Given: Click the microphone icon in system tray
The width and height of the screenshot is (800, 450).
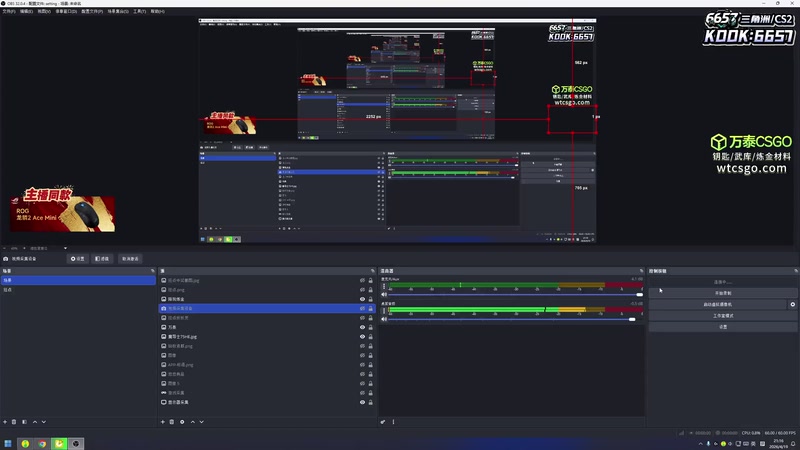Looking at the screenshot, I should (x=708, y=444).
